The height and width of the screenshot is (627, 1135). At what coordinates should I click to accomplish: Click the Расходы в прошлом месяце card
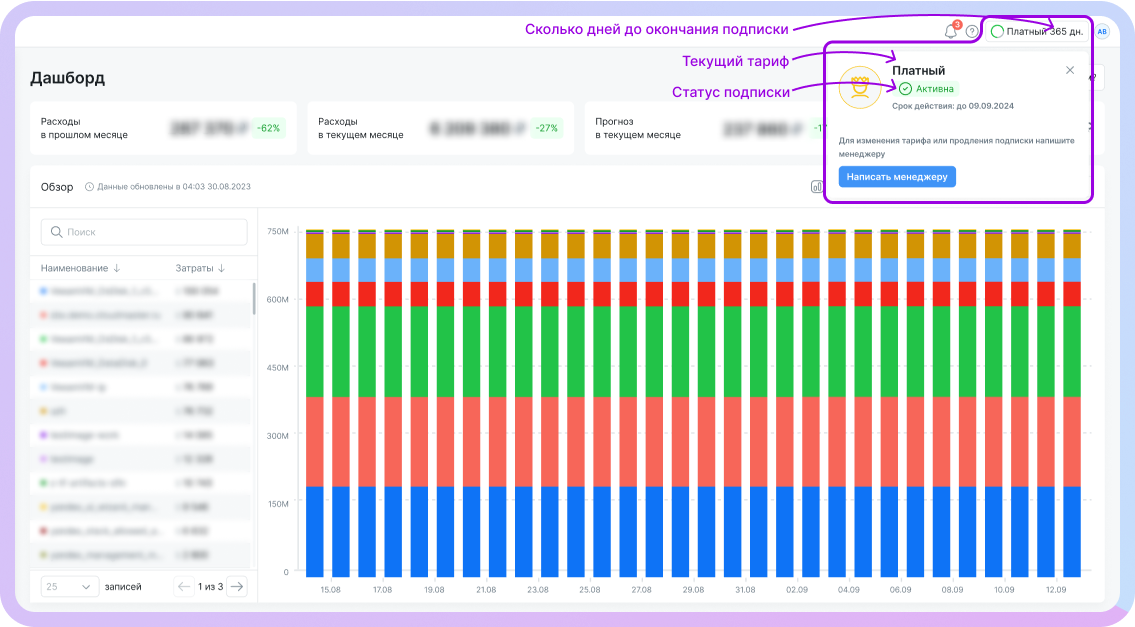tap(163, 128)
